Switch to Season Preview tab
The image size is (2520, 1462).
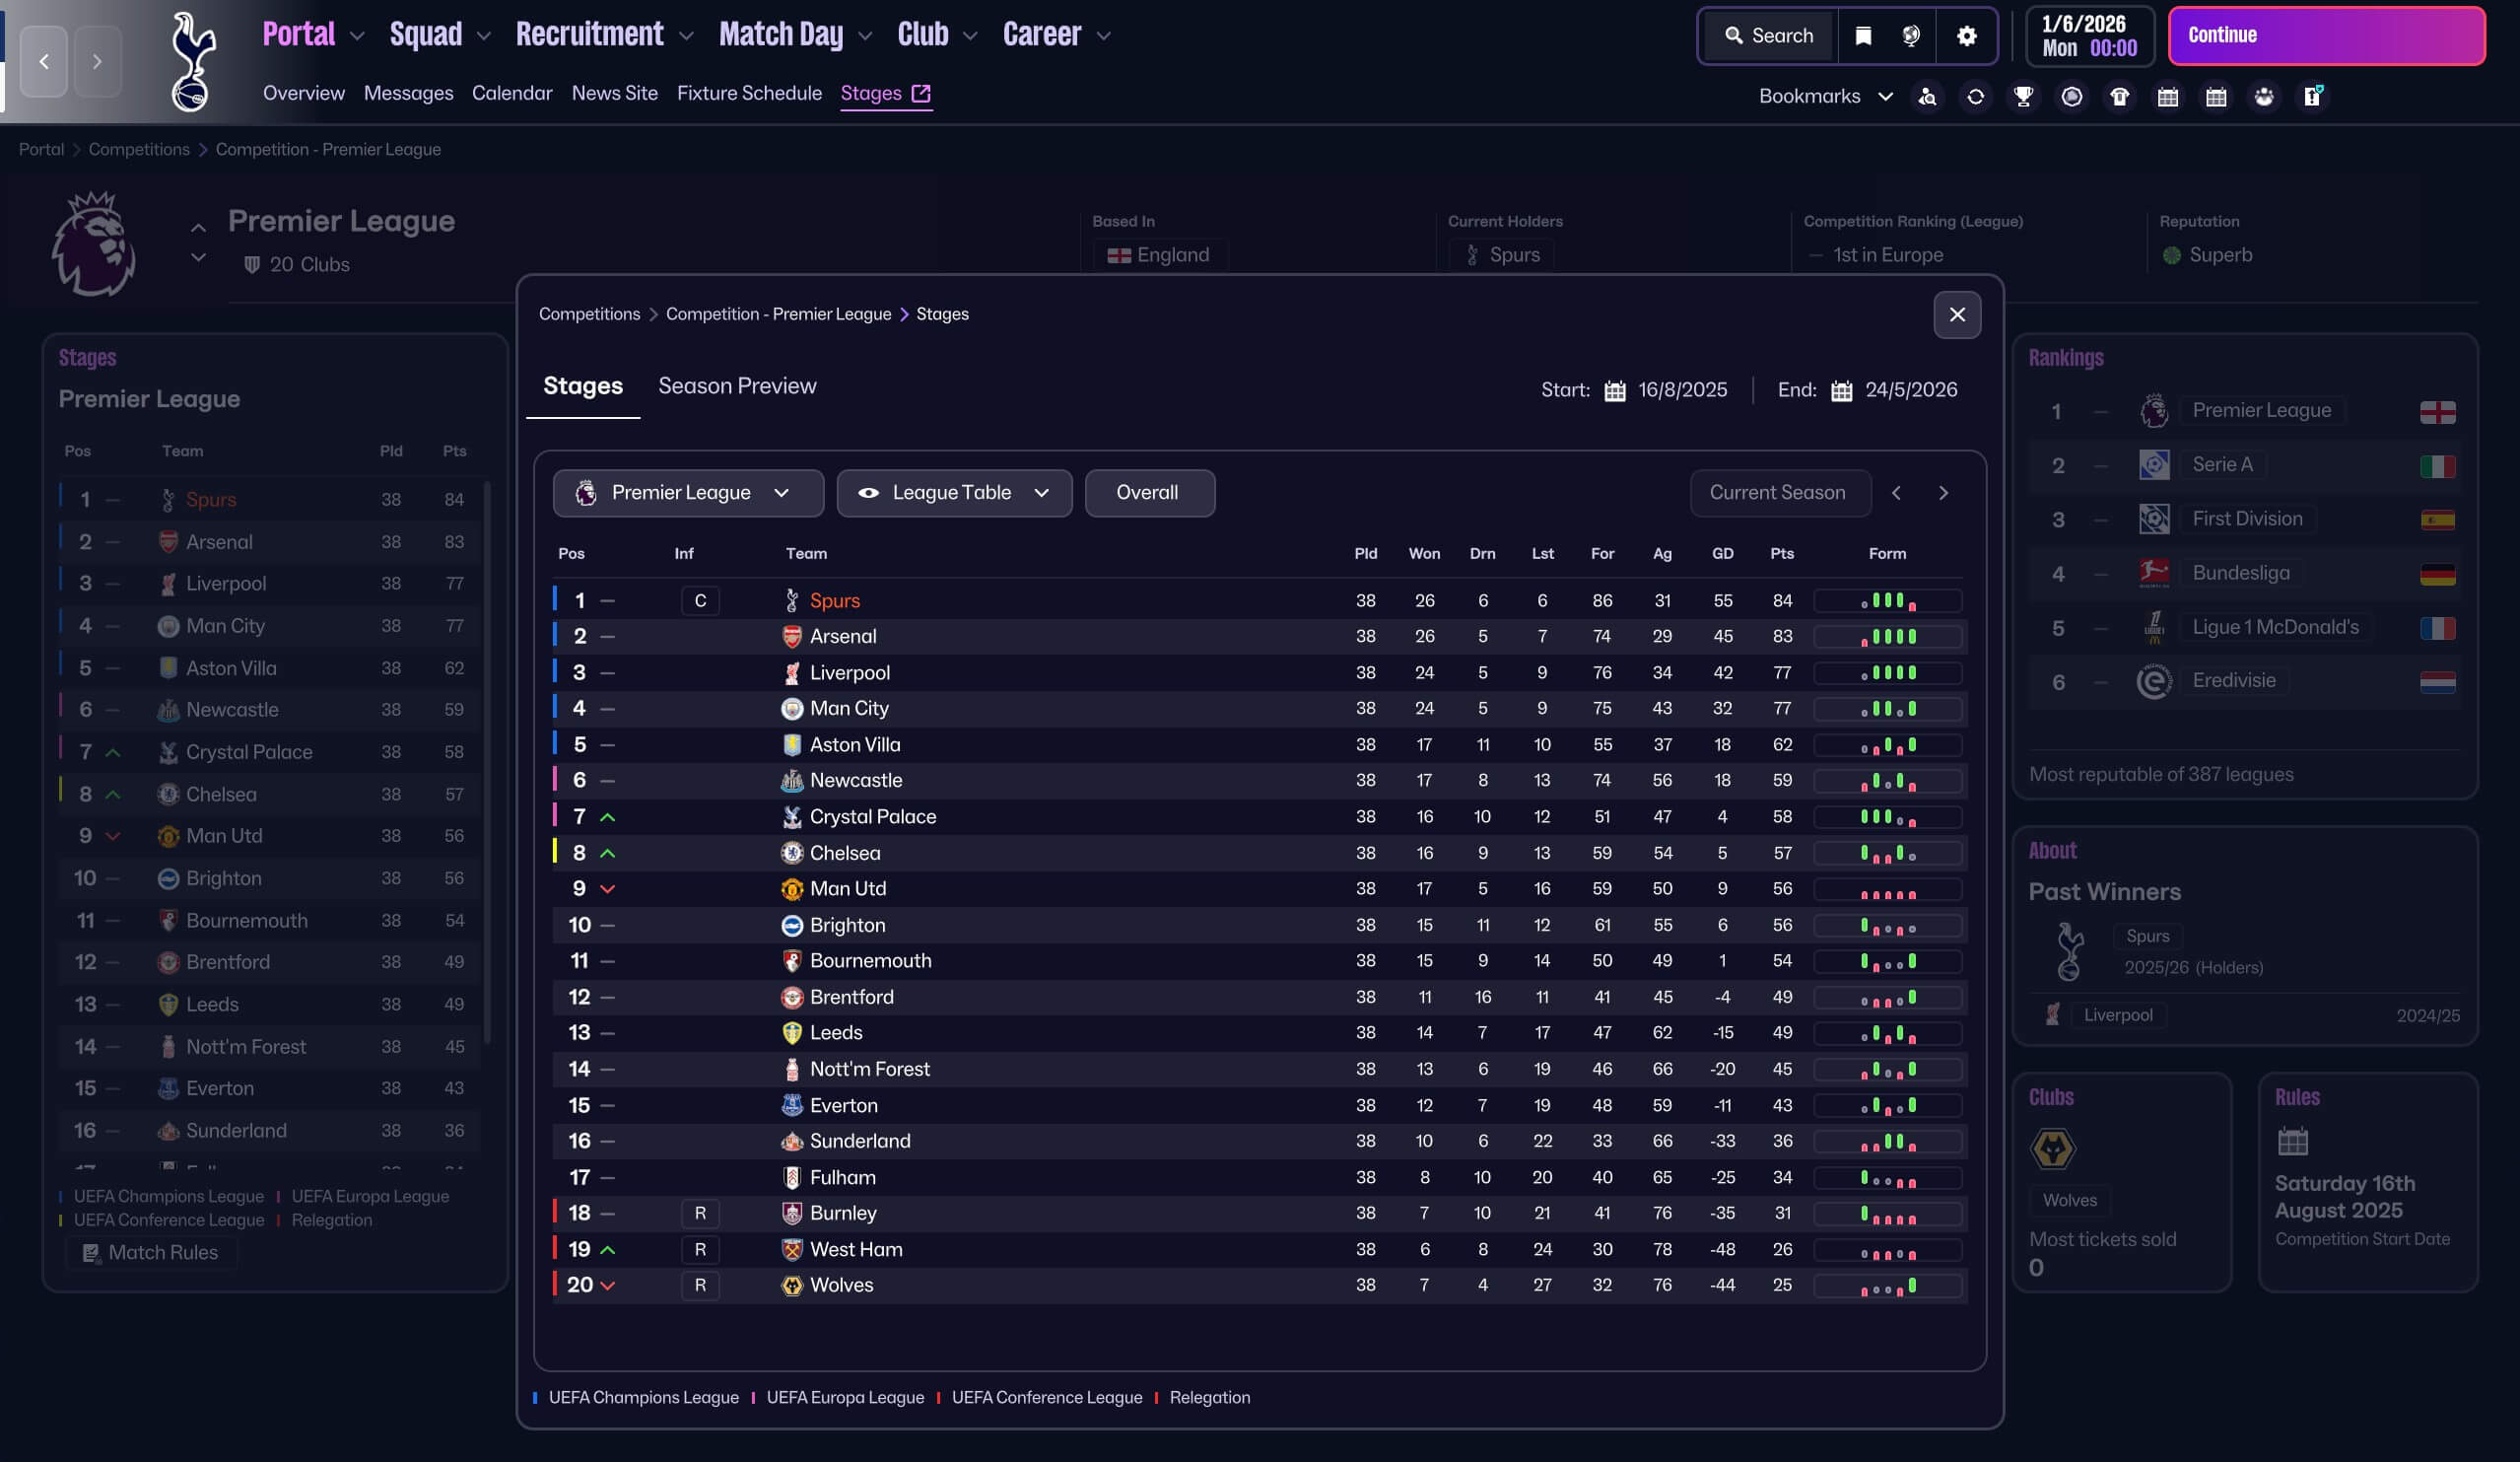pos(736,386)
